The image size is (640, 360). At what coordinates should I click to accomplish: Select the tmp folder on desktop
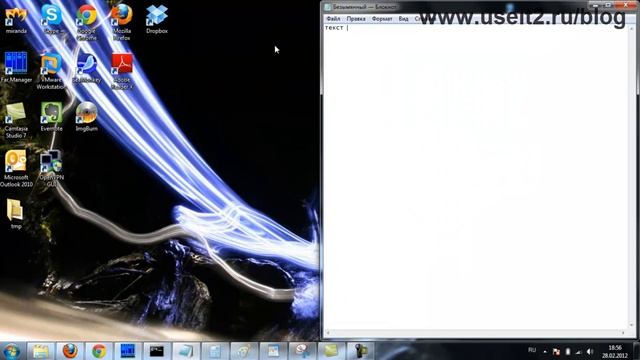pyautogui.click(x=16, y=214)
